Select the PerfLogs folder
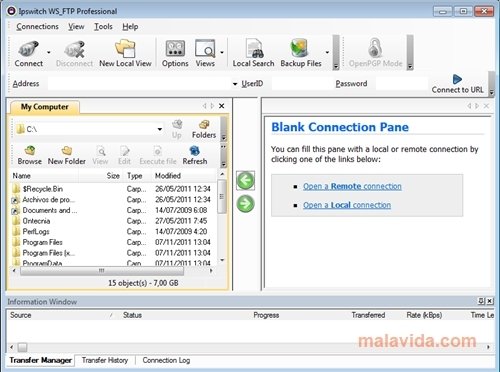500x372 pixels. point(36,232)
